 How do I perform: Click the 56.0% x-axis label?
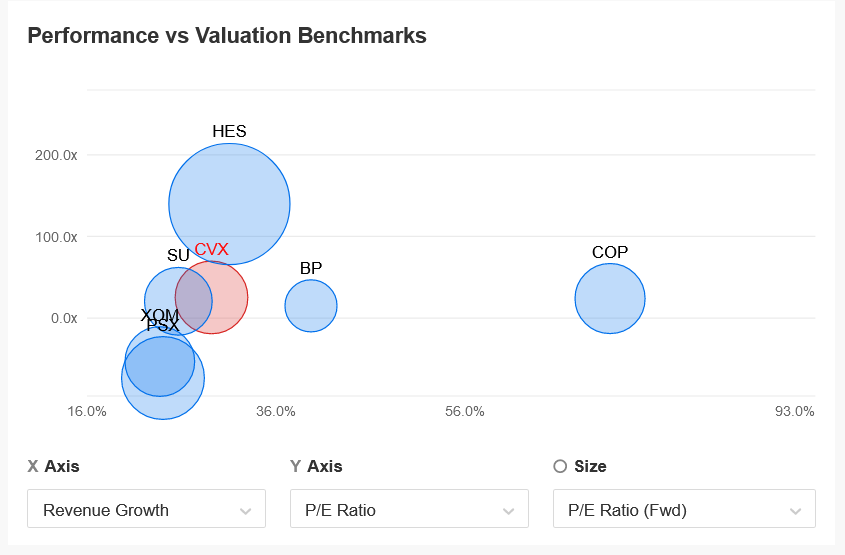[465, 412]
